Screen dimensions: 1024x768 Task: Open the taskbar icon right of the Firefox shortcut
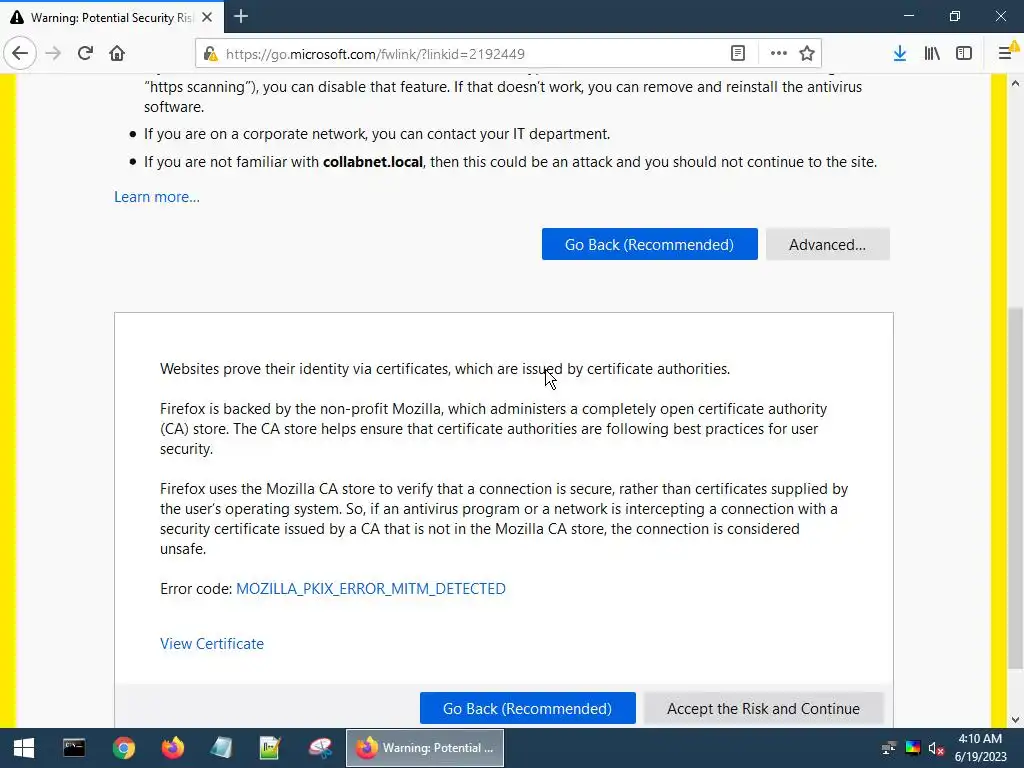[221, 748]
